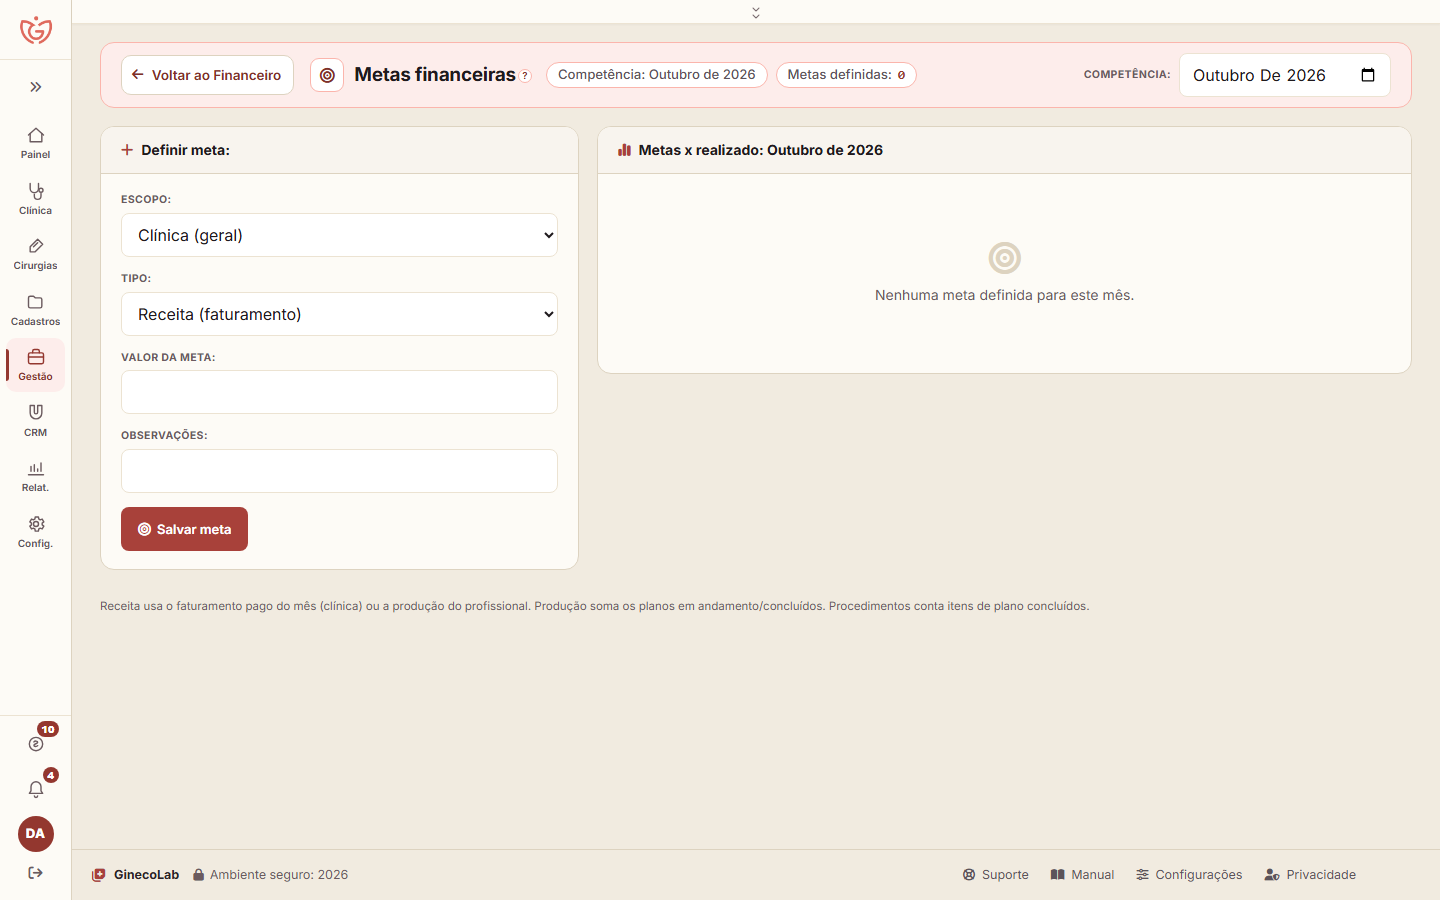
Task: Open the DA user avatar menu
Action: [36, 834]
